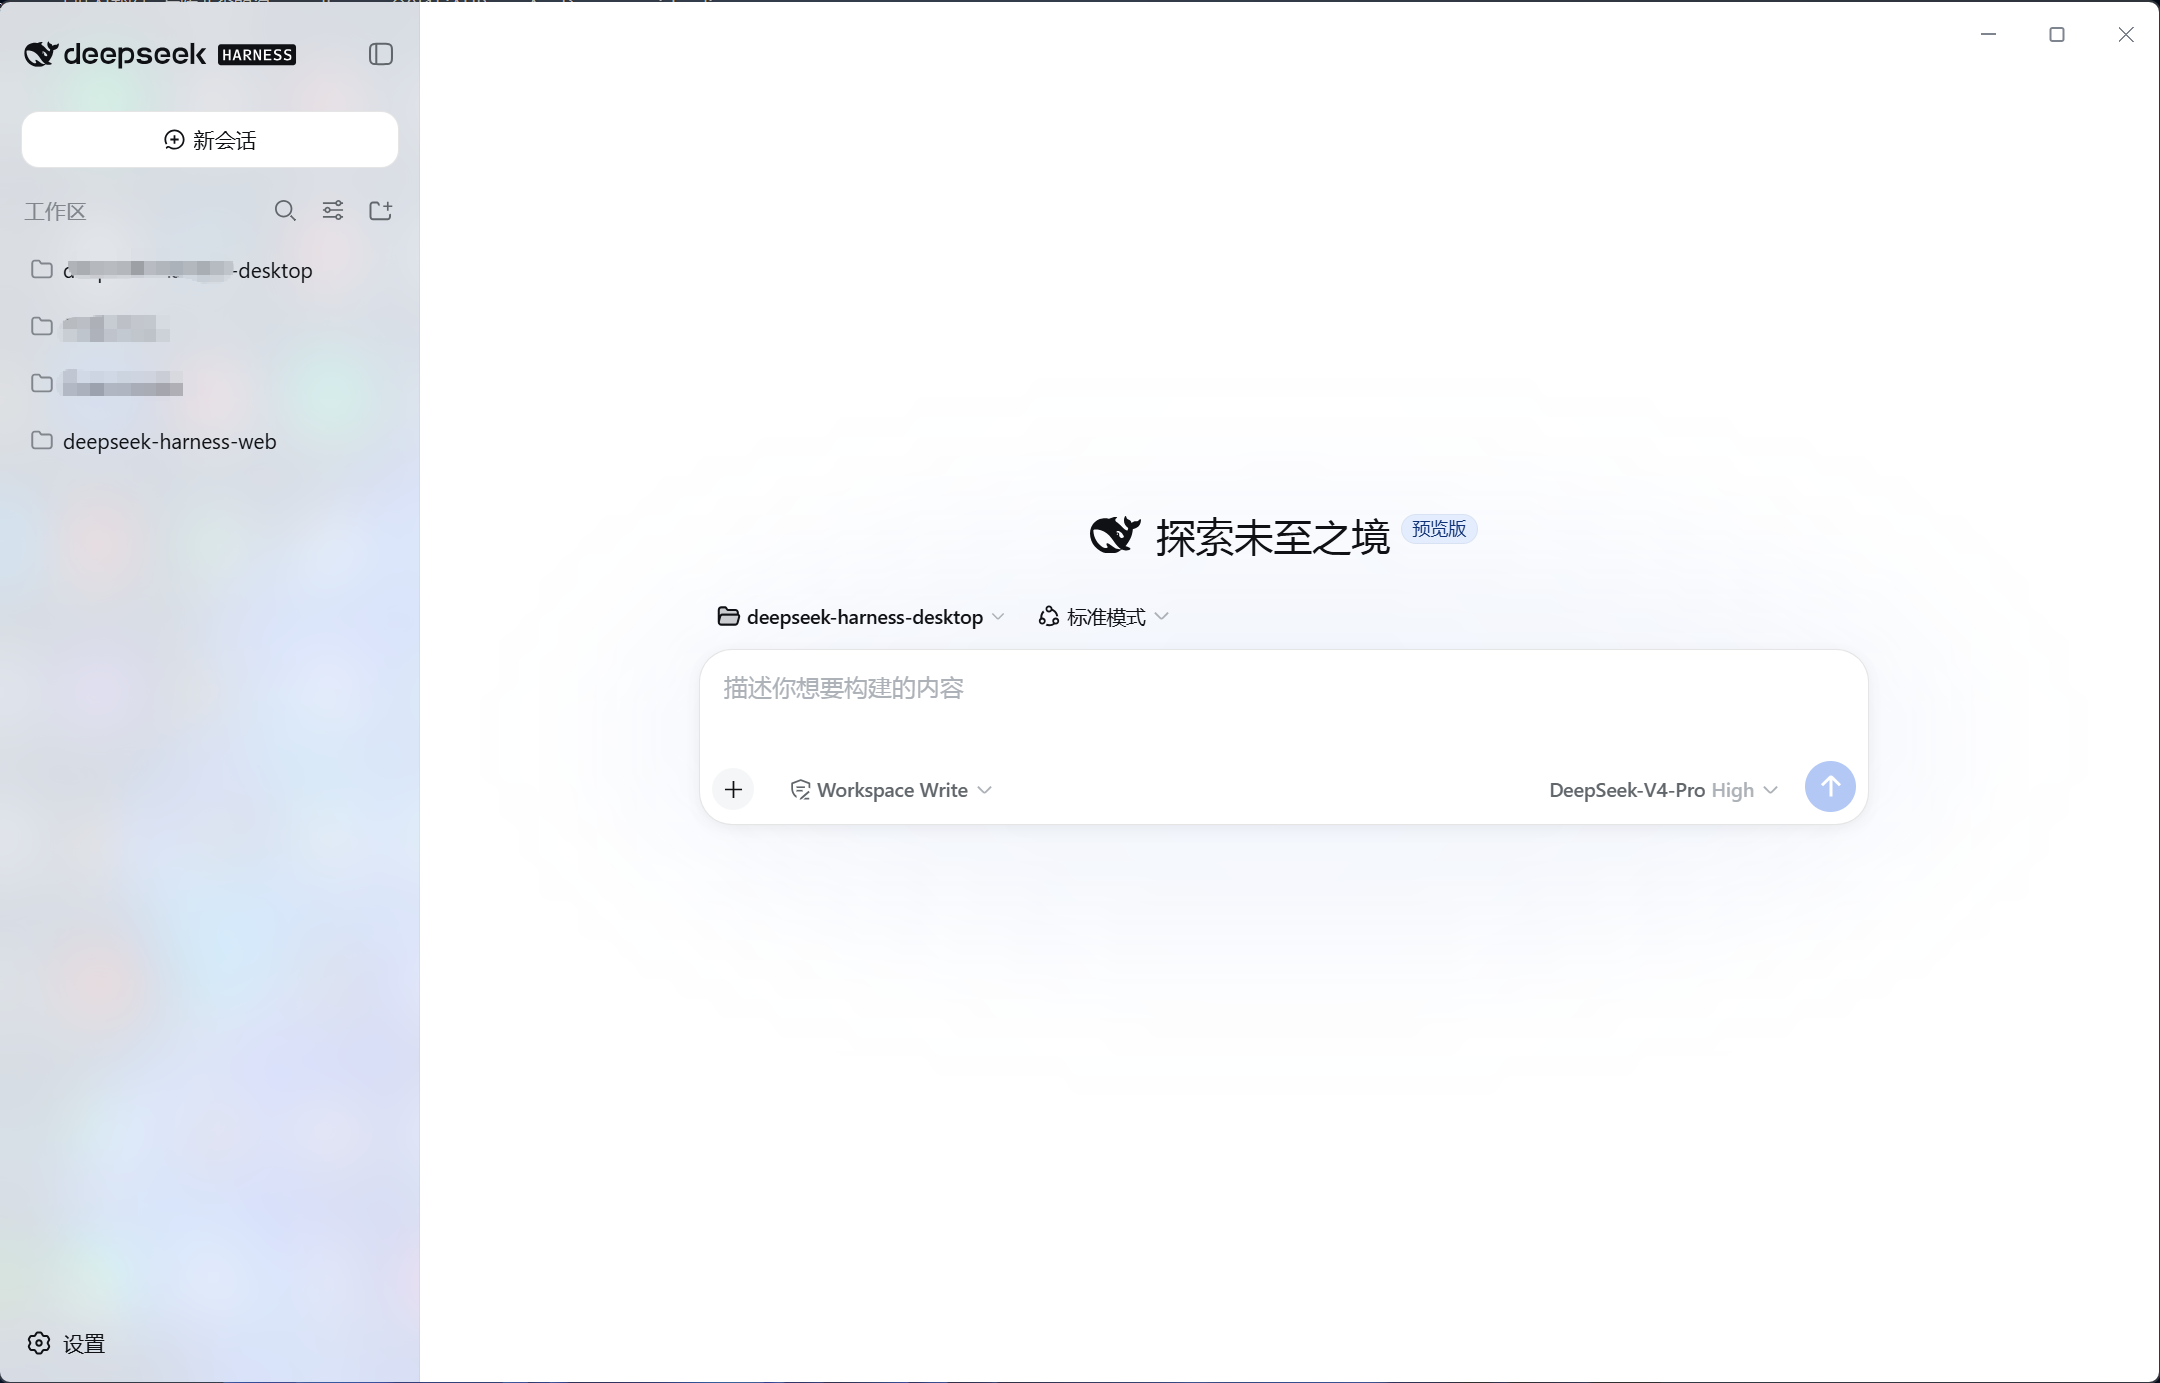Maximize the application window
The height and width of the screenshot is (1383, 2160).
2057,34
